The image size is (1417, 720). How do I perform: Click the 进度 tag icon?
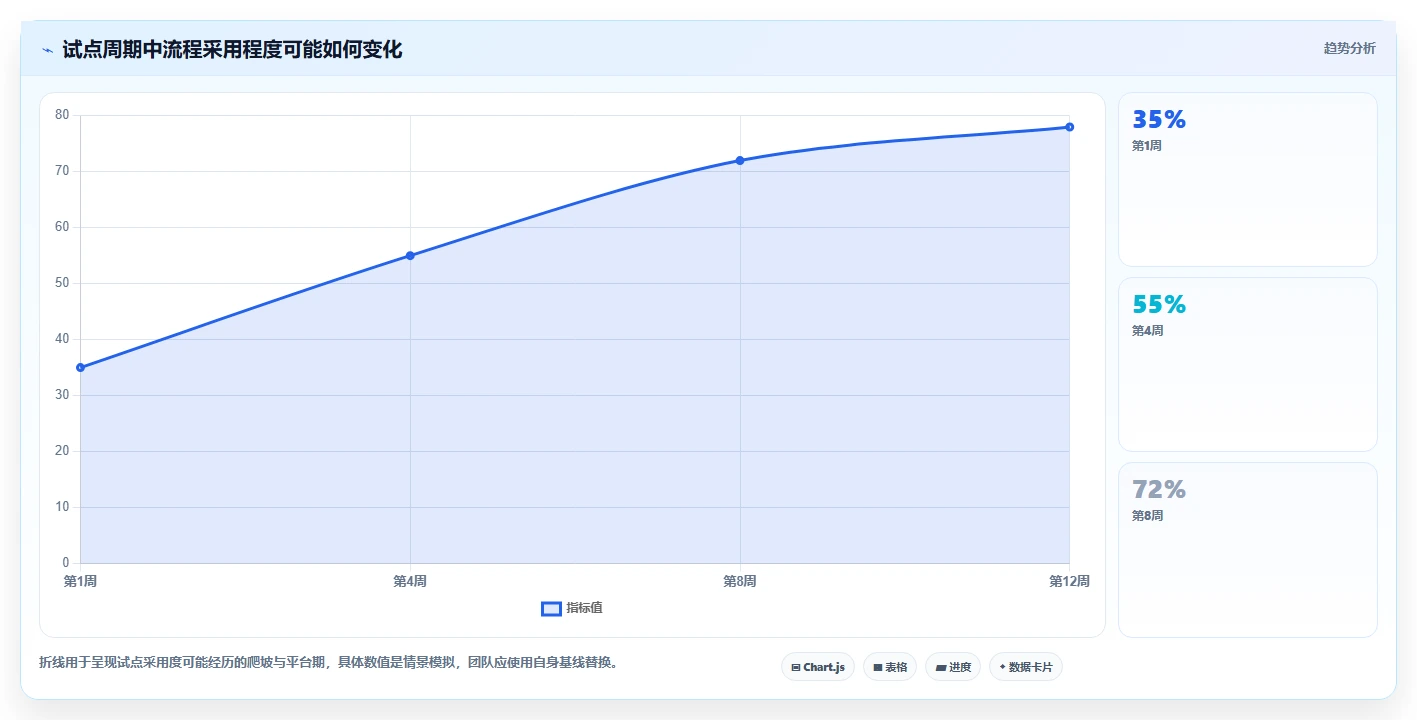click(x=940, y=667)
